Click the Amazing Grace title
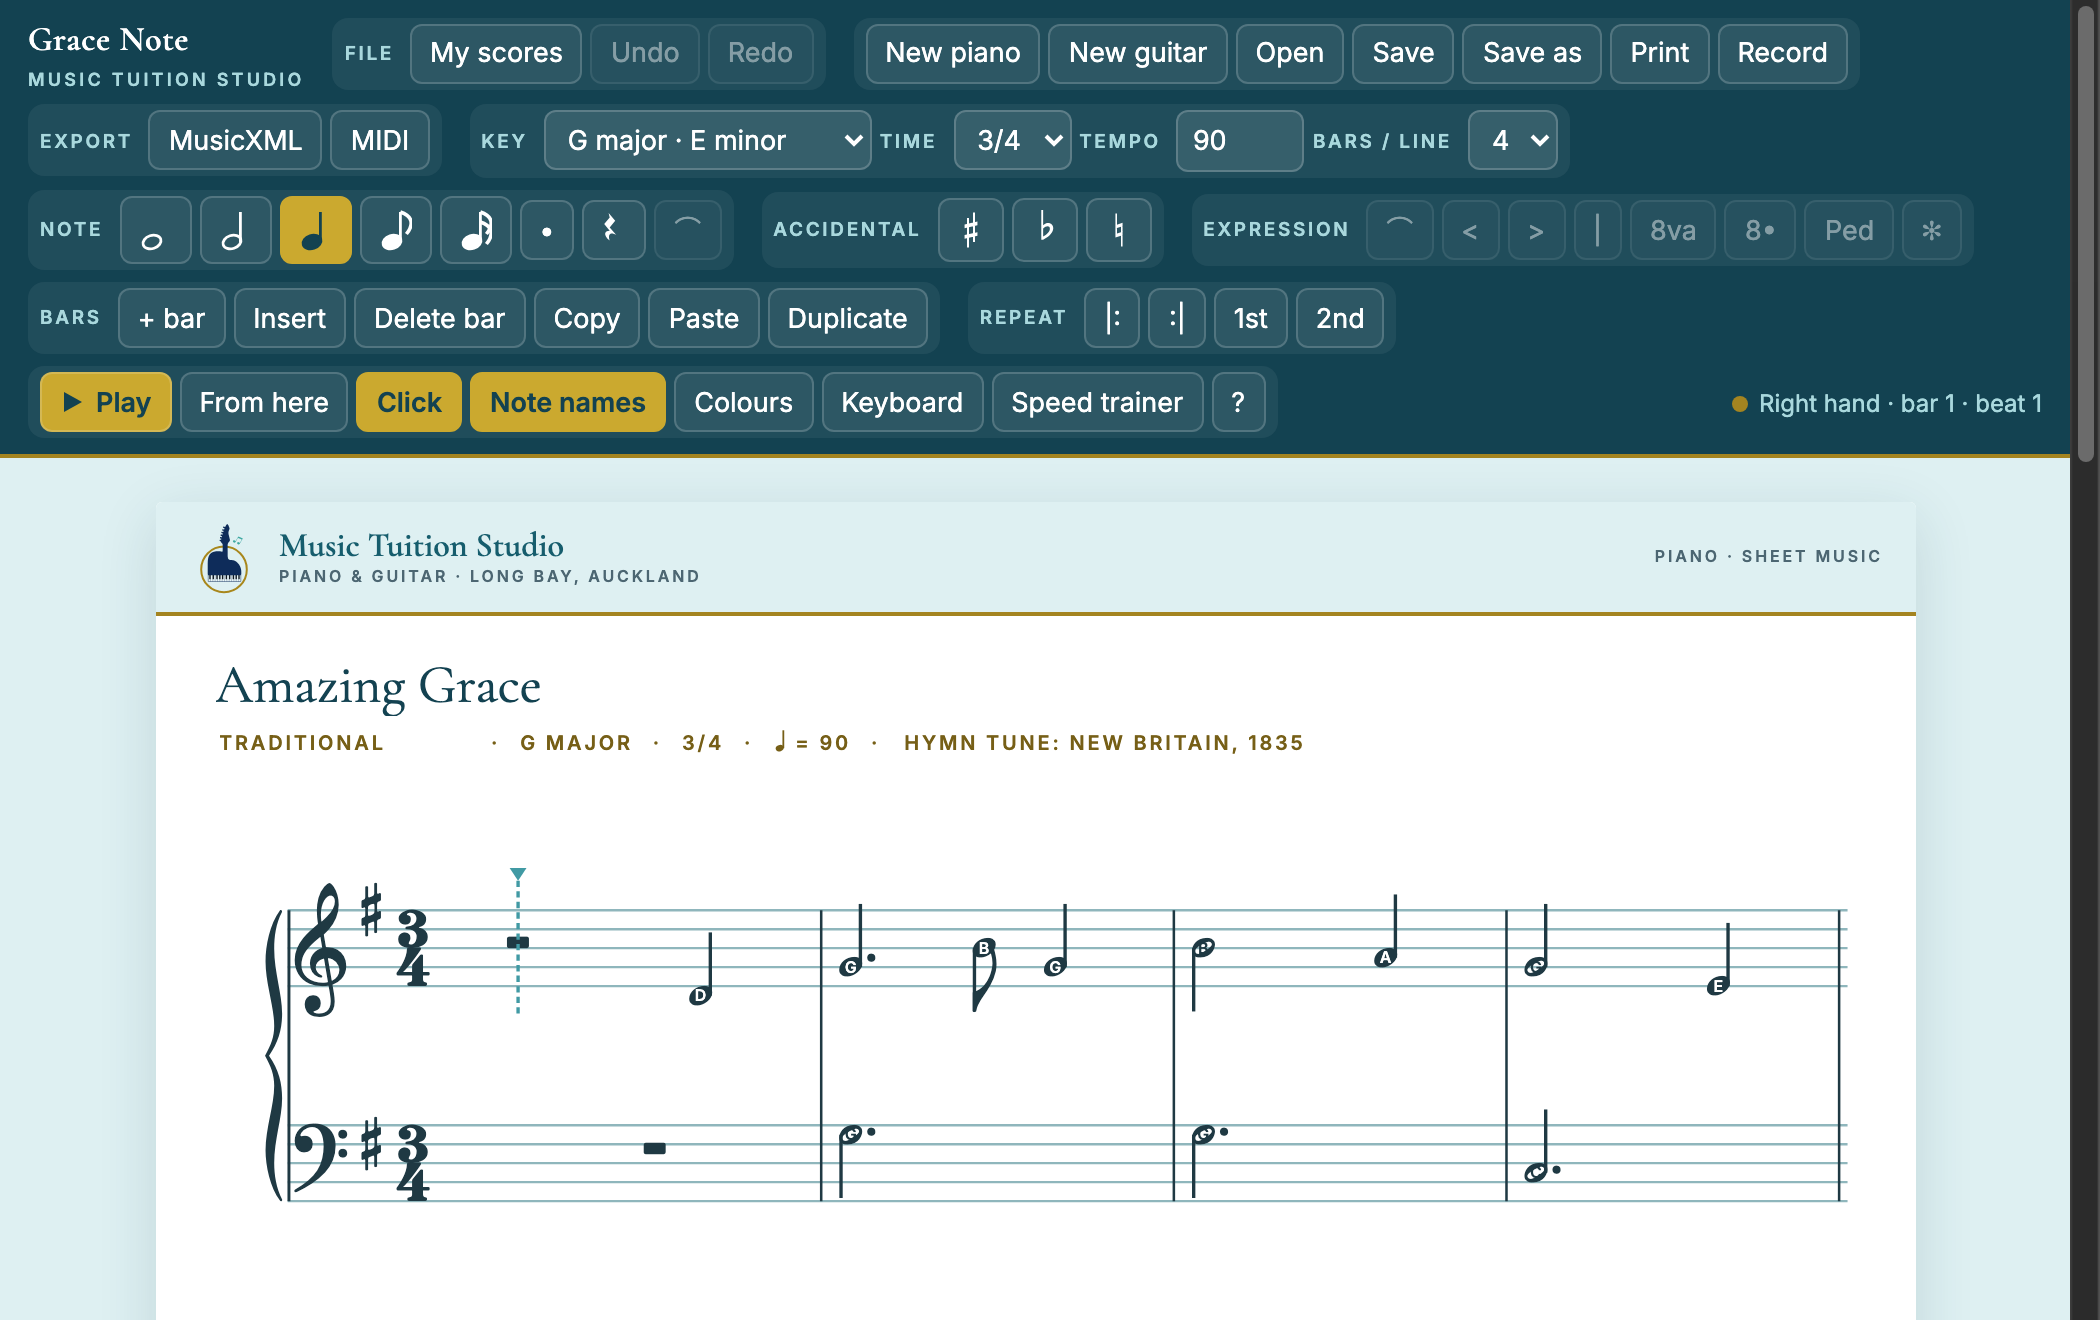Image resolution: width=2100 pixels, height=1320 pixels. pyautogui.click(x=379, y=687)
